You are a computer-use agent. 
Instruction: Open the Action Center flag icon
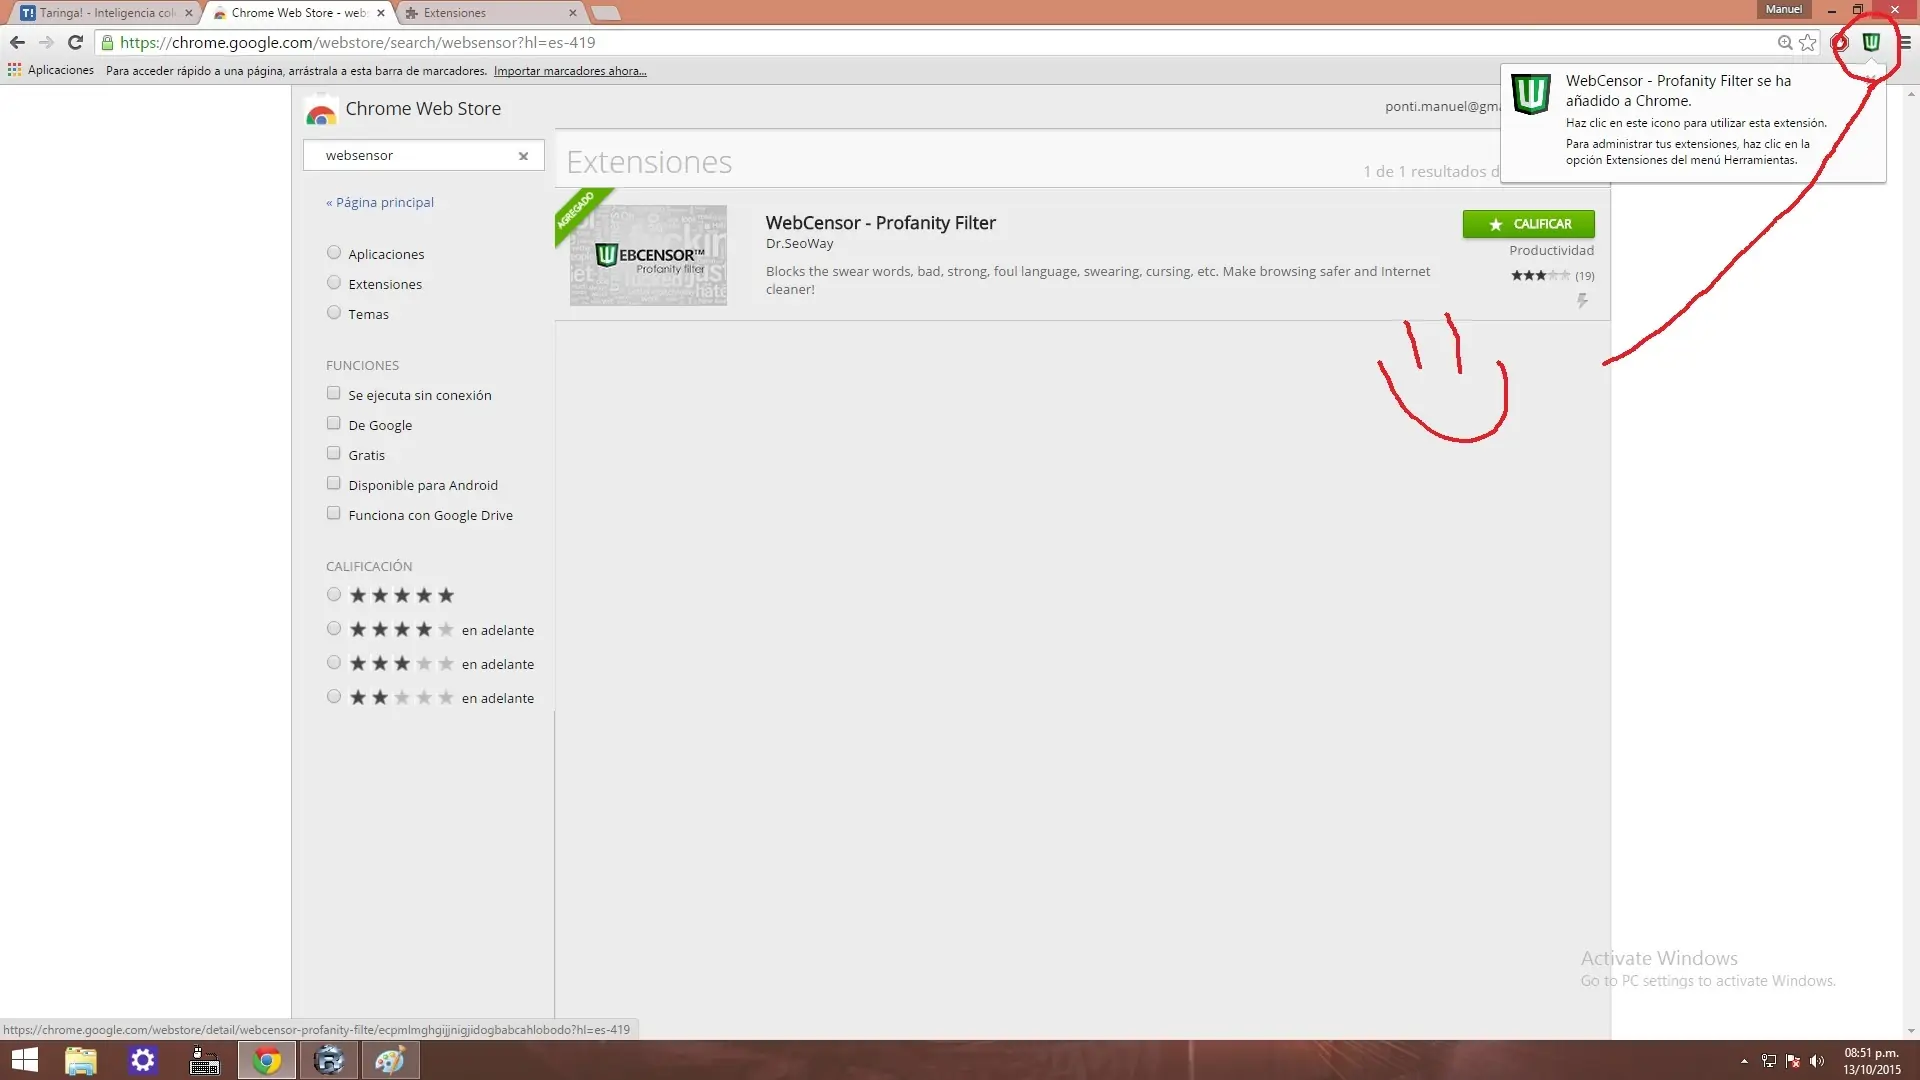click(1793, 1061)
